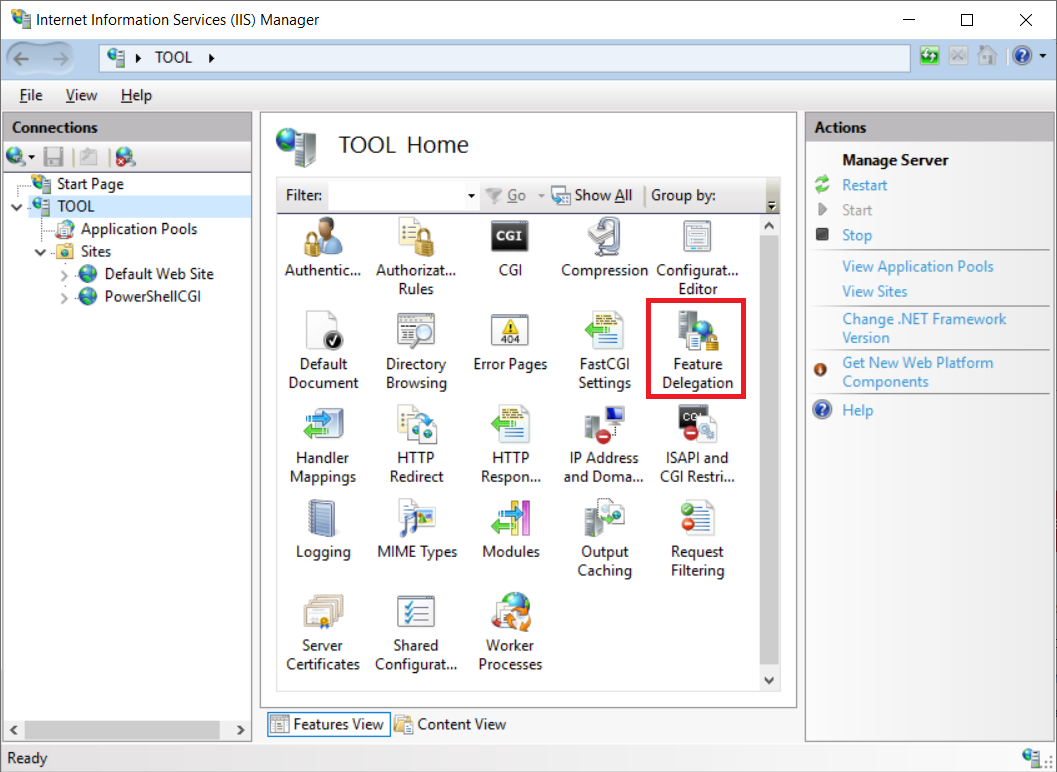
Task: Open Feature Delegation icon
Action: tap(697, 350)
